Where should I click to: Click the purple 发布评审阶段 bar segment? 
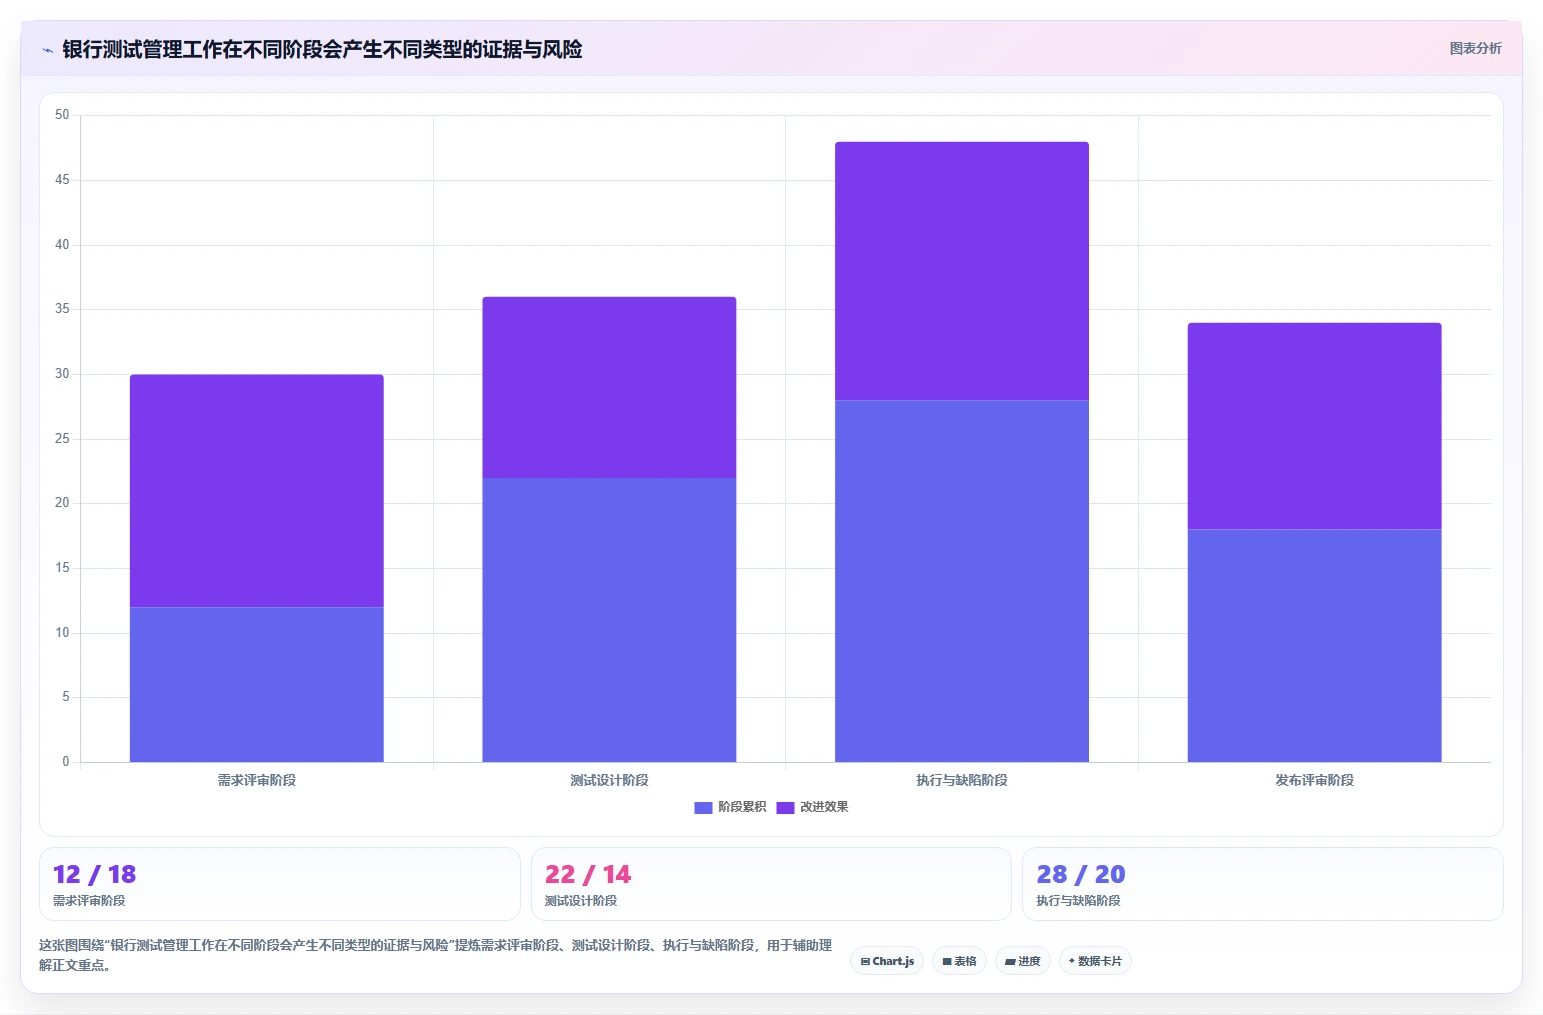pyautogui.click(x=1314, y=426)
